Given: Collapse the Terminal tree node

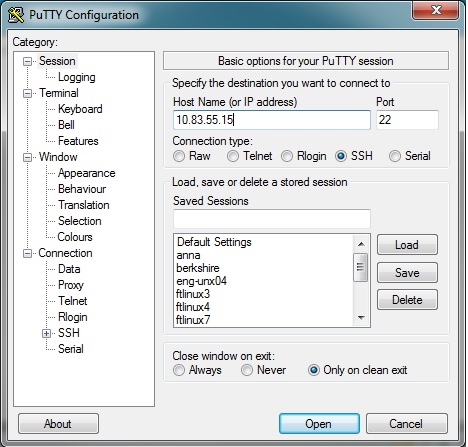Looking at the screenshot, I should click(27, 93).
